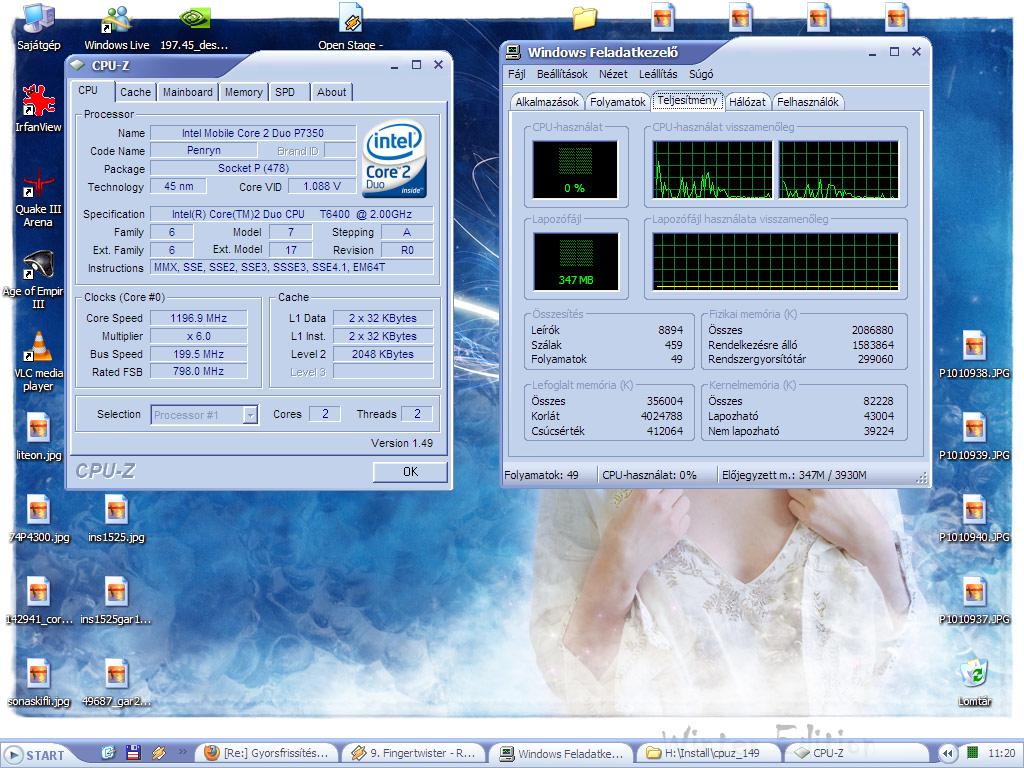Click Task Manager title bar icon
This screenshot has height=768, width=1024.
(x=513, y=52)
